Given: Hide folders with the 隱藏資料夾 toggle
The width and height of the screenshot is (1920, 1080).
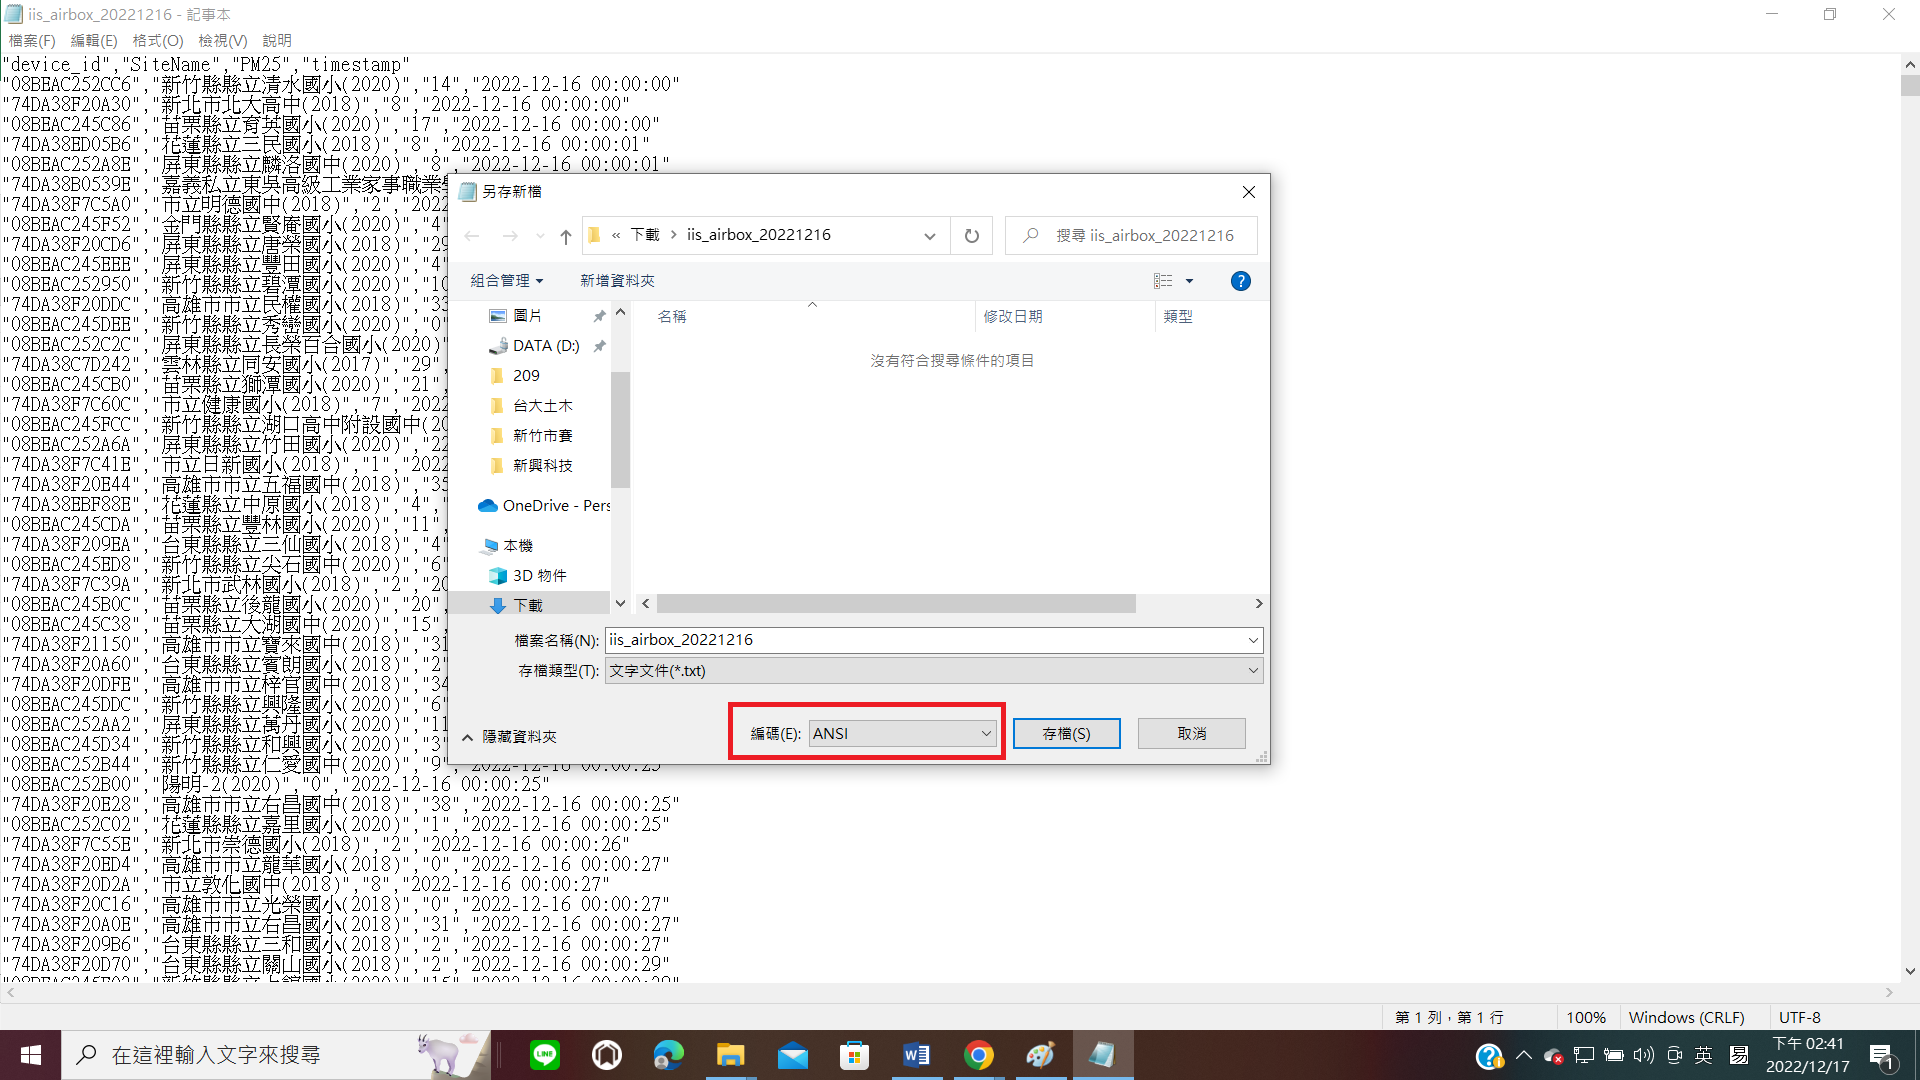Looking at the screenshot, I should (x=509, y=737).
